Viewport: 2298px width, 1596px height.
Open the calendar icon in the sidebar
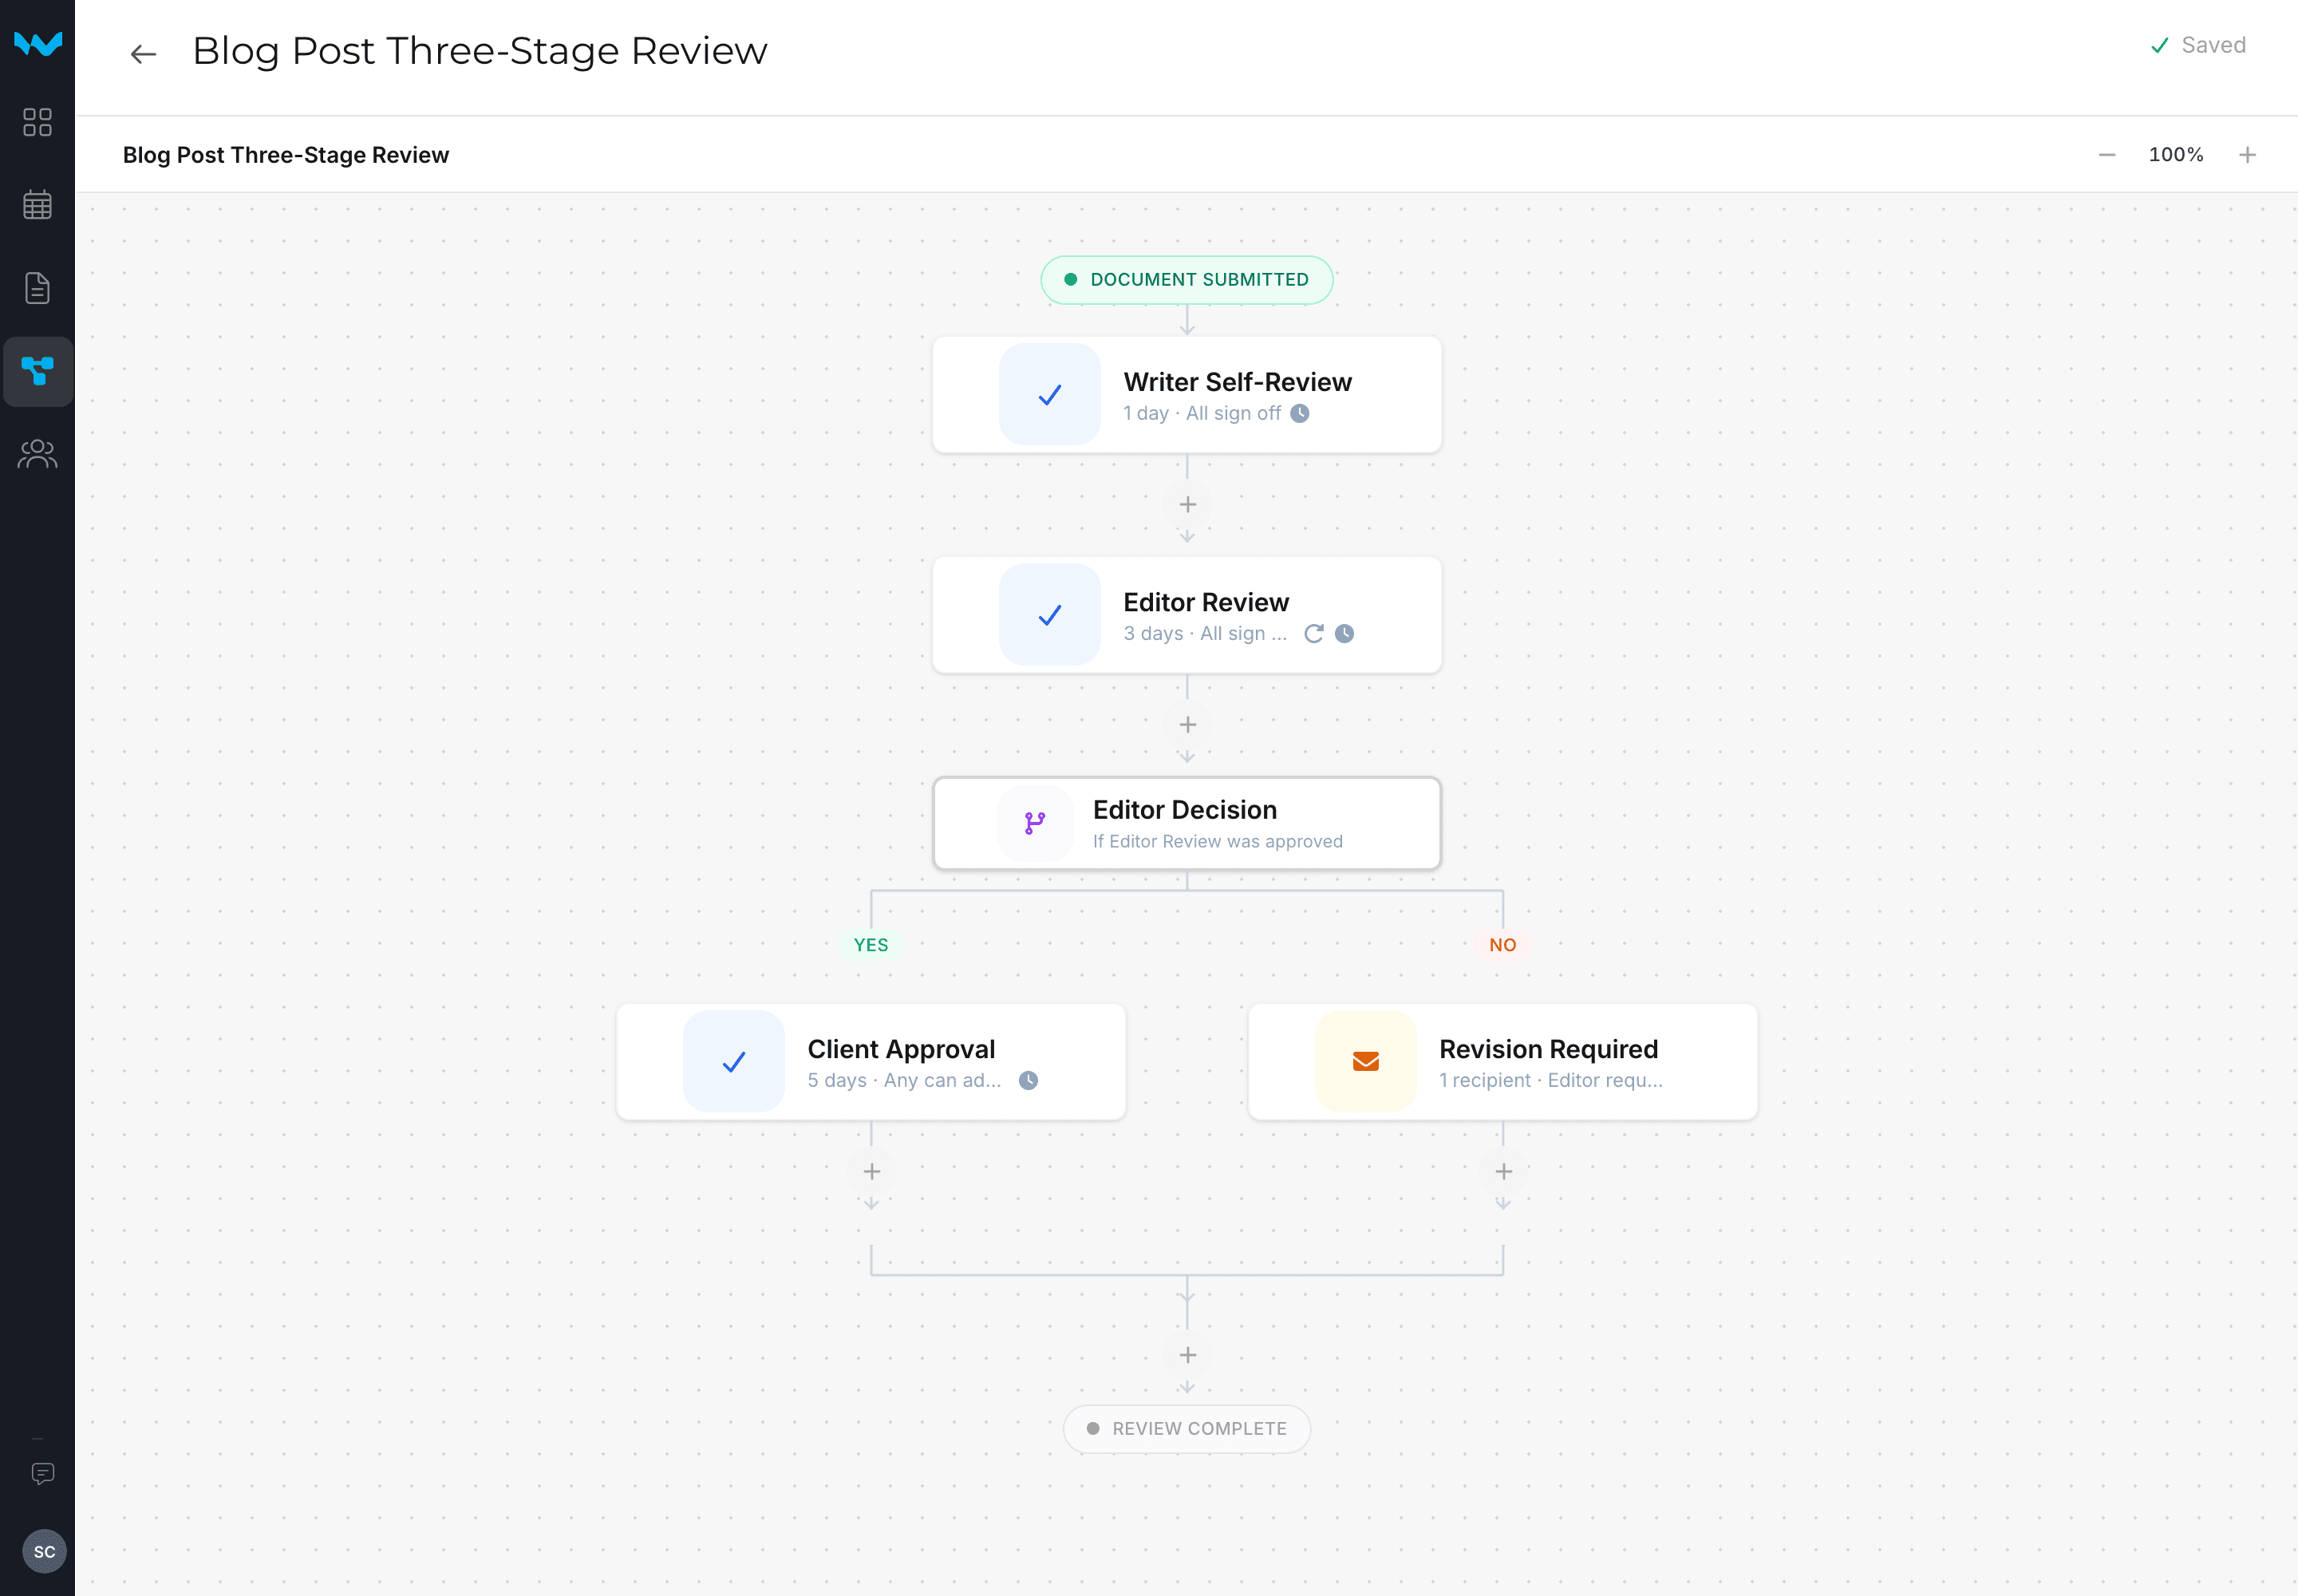(38, 204)
